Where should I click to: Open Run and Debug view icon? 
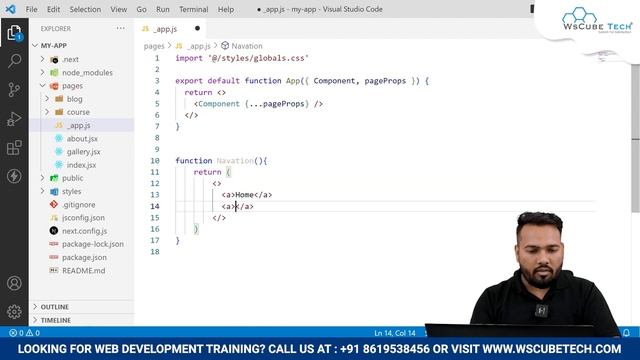[x=14, y=119]
